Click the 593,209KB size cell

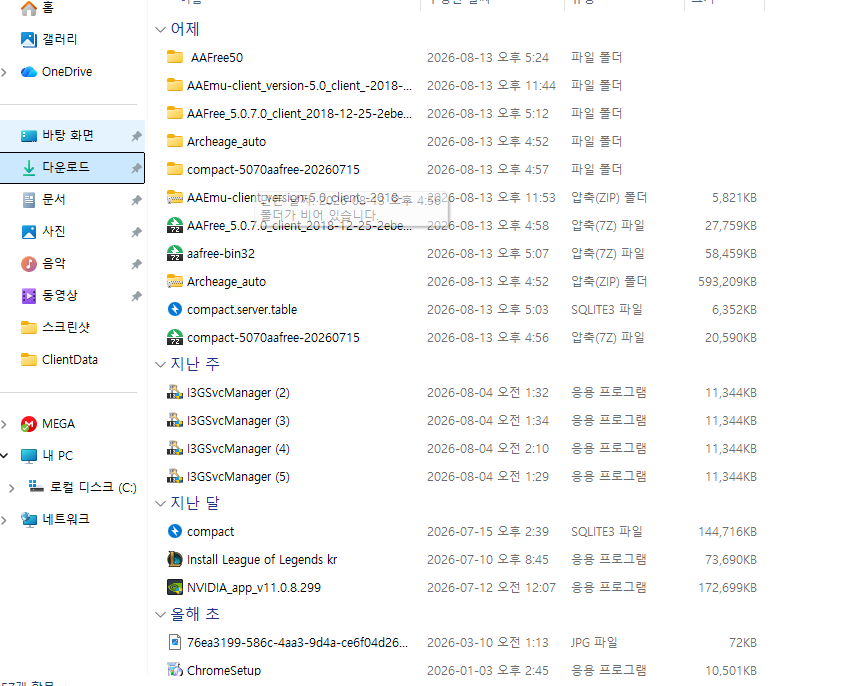(x=727, y=281)
